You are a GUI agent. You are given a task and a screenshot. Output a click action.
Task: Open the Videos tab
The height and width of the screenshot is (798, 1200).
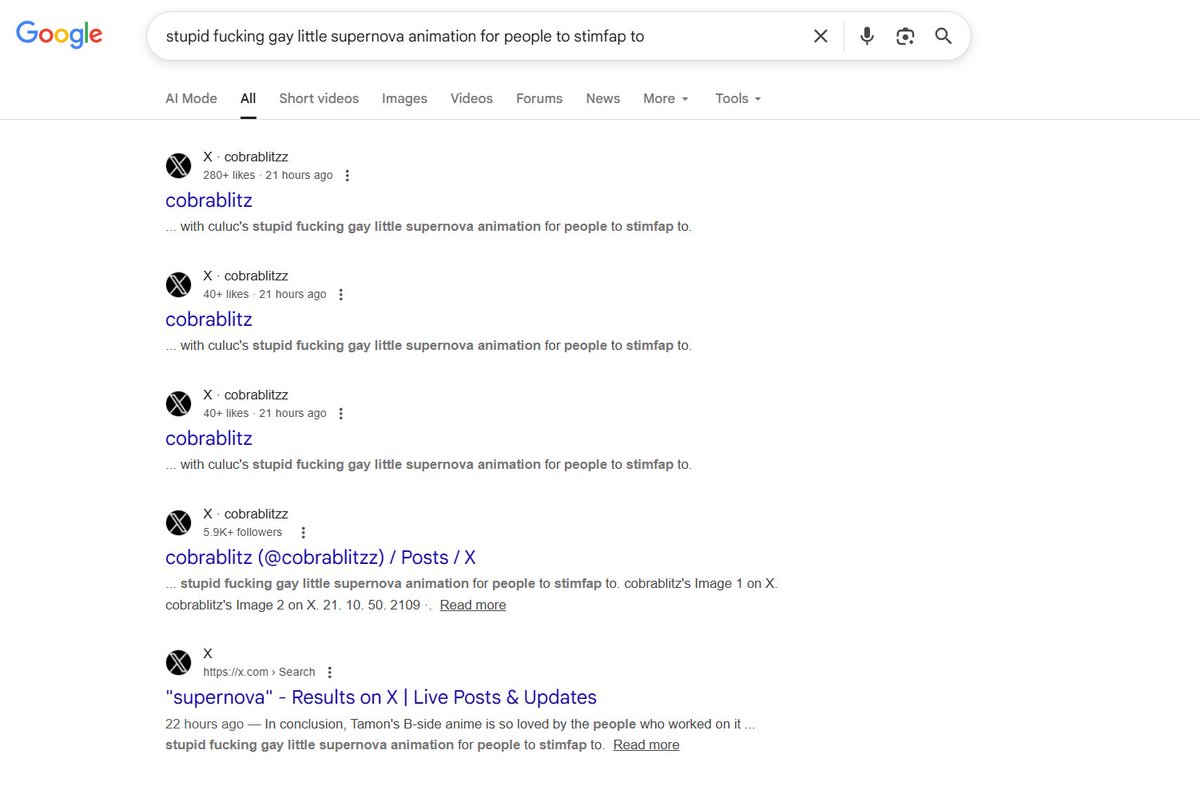coord(471,98)
